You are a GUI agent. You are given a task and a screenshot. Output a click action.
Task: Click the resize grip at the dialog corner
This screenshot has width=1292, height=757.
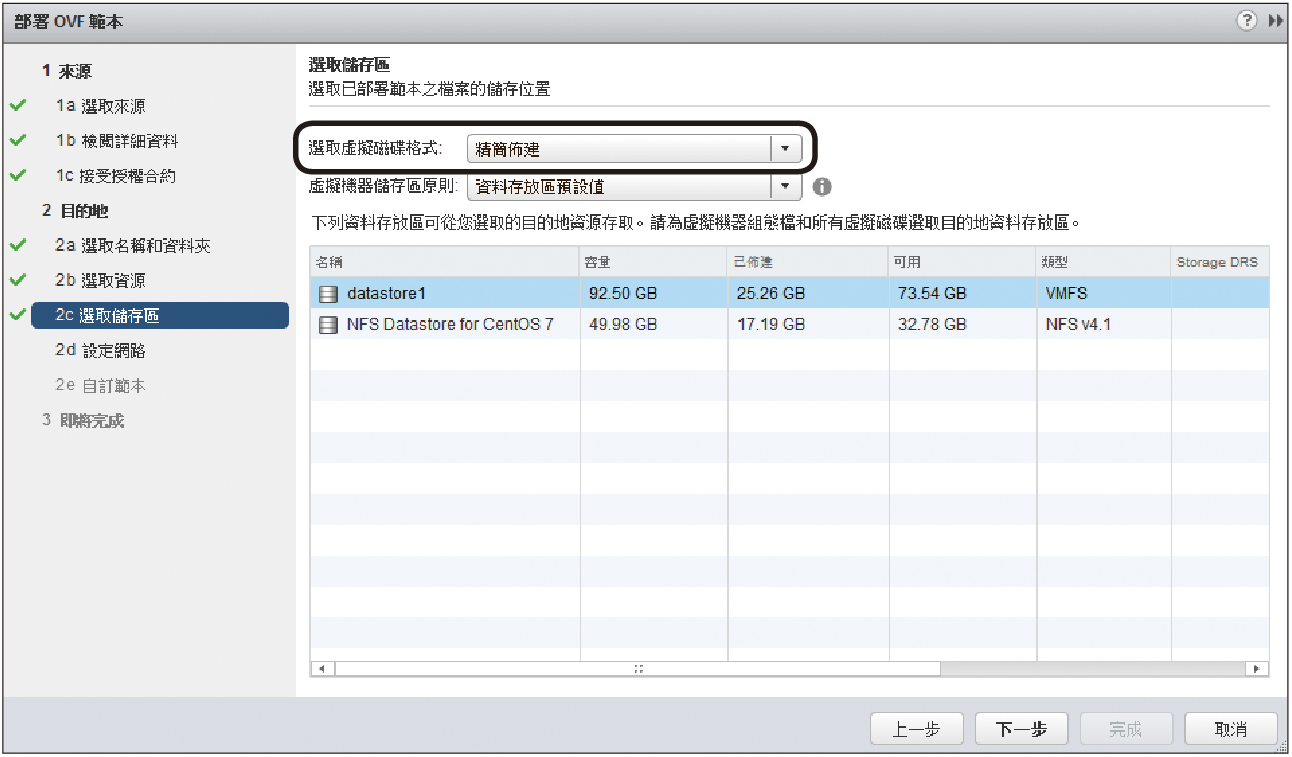click(1281, 746)
